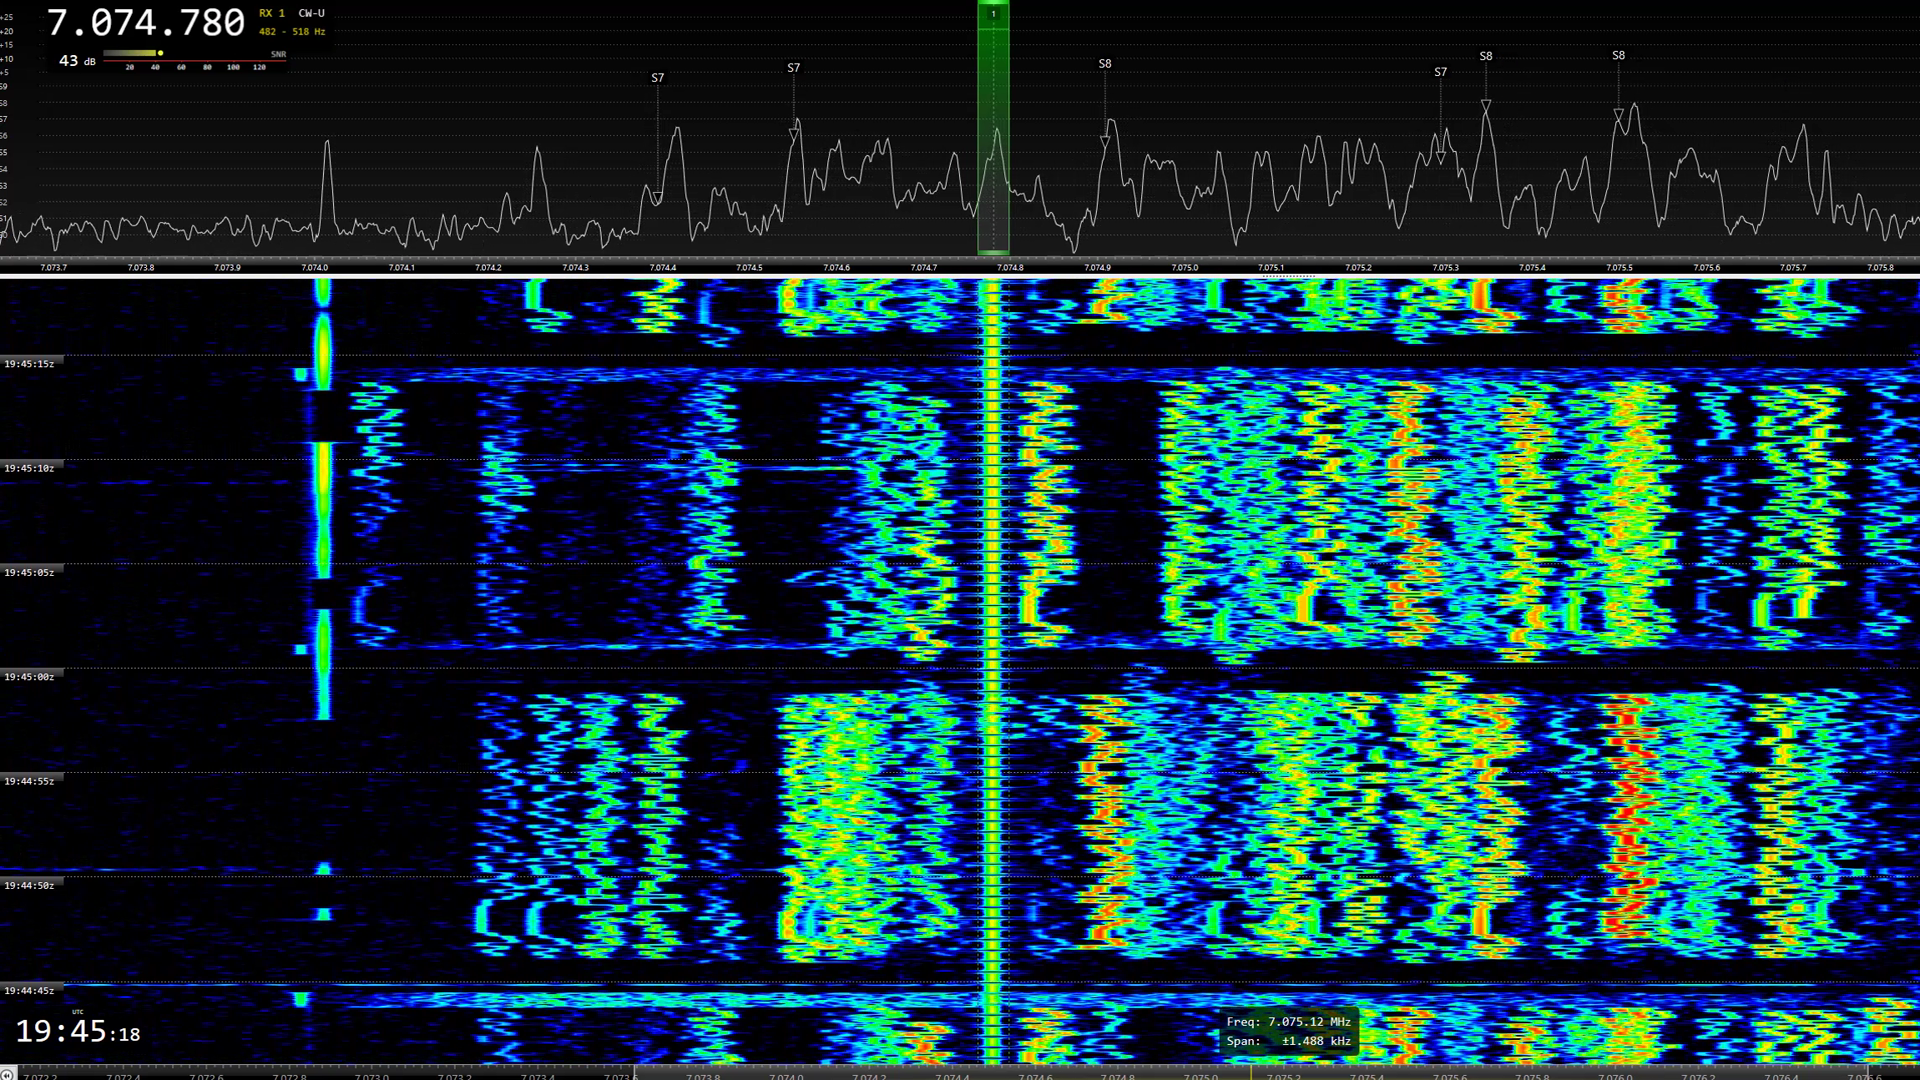Click the S8 peak marker triangle near 7.074.9

tap(1105, 142)
